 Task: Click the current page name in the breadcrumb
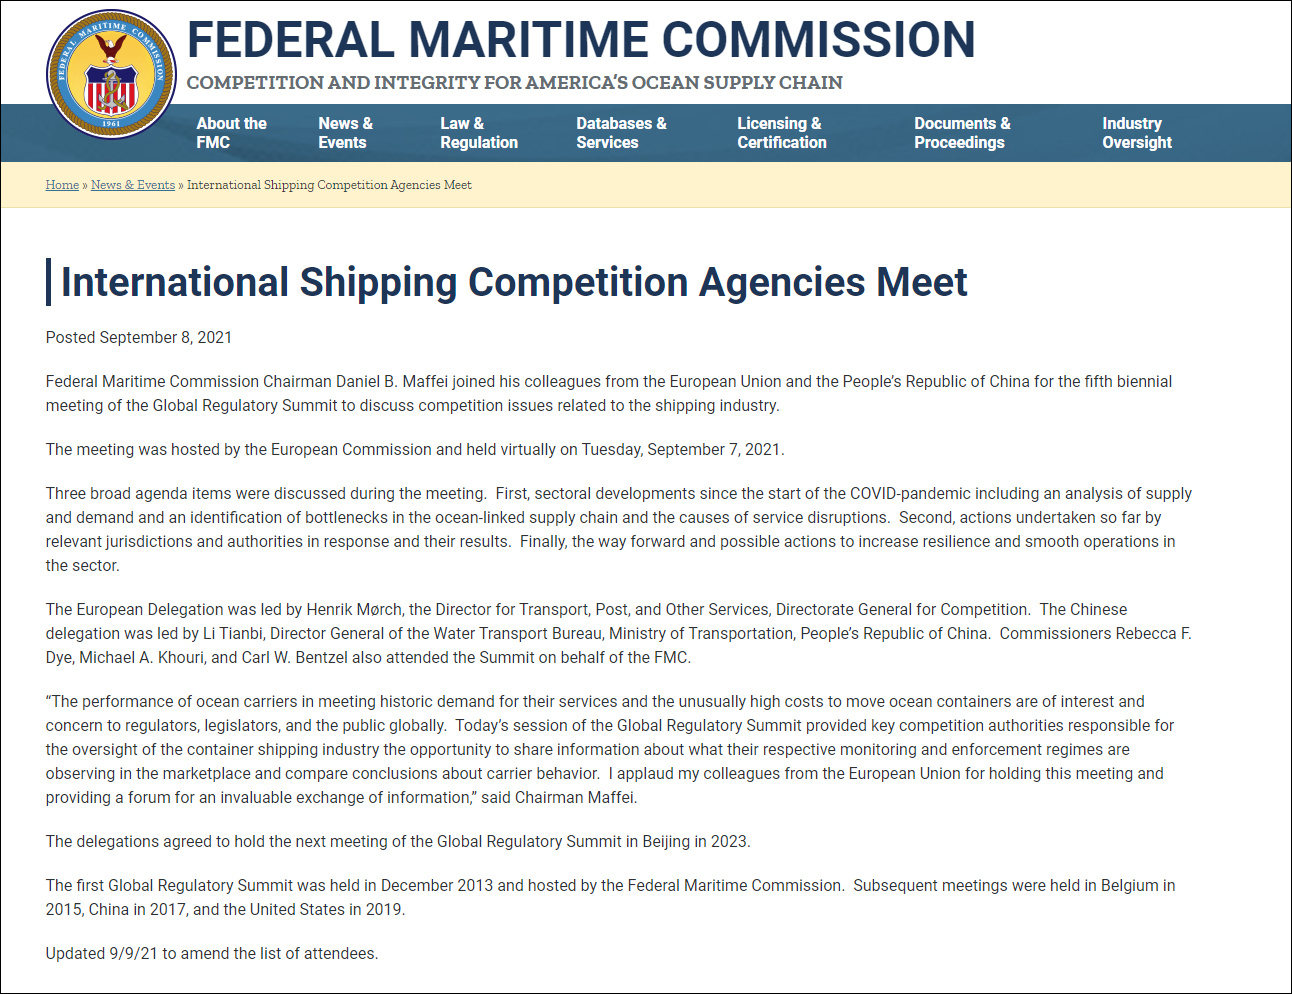(329, 185)
